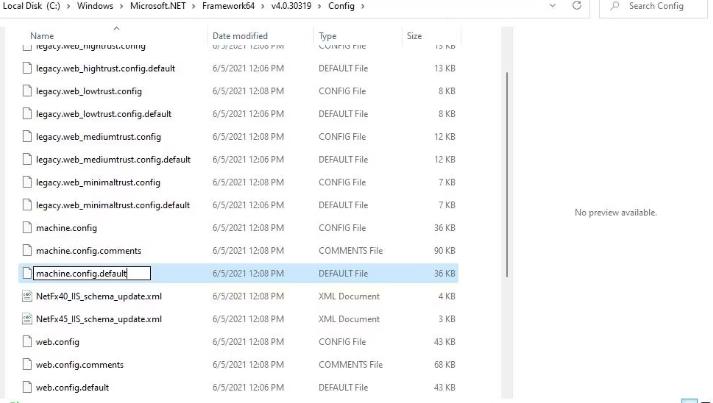Click the file icon beside legacy.web_mediumtrust.config.default
This screenshot has width=713, height=403.
(27, 159)
